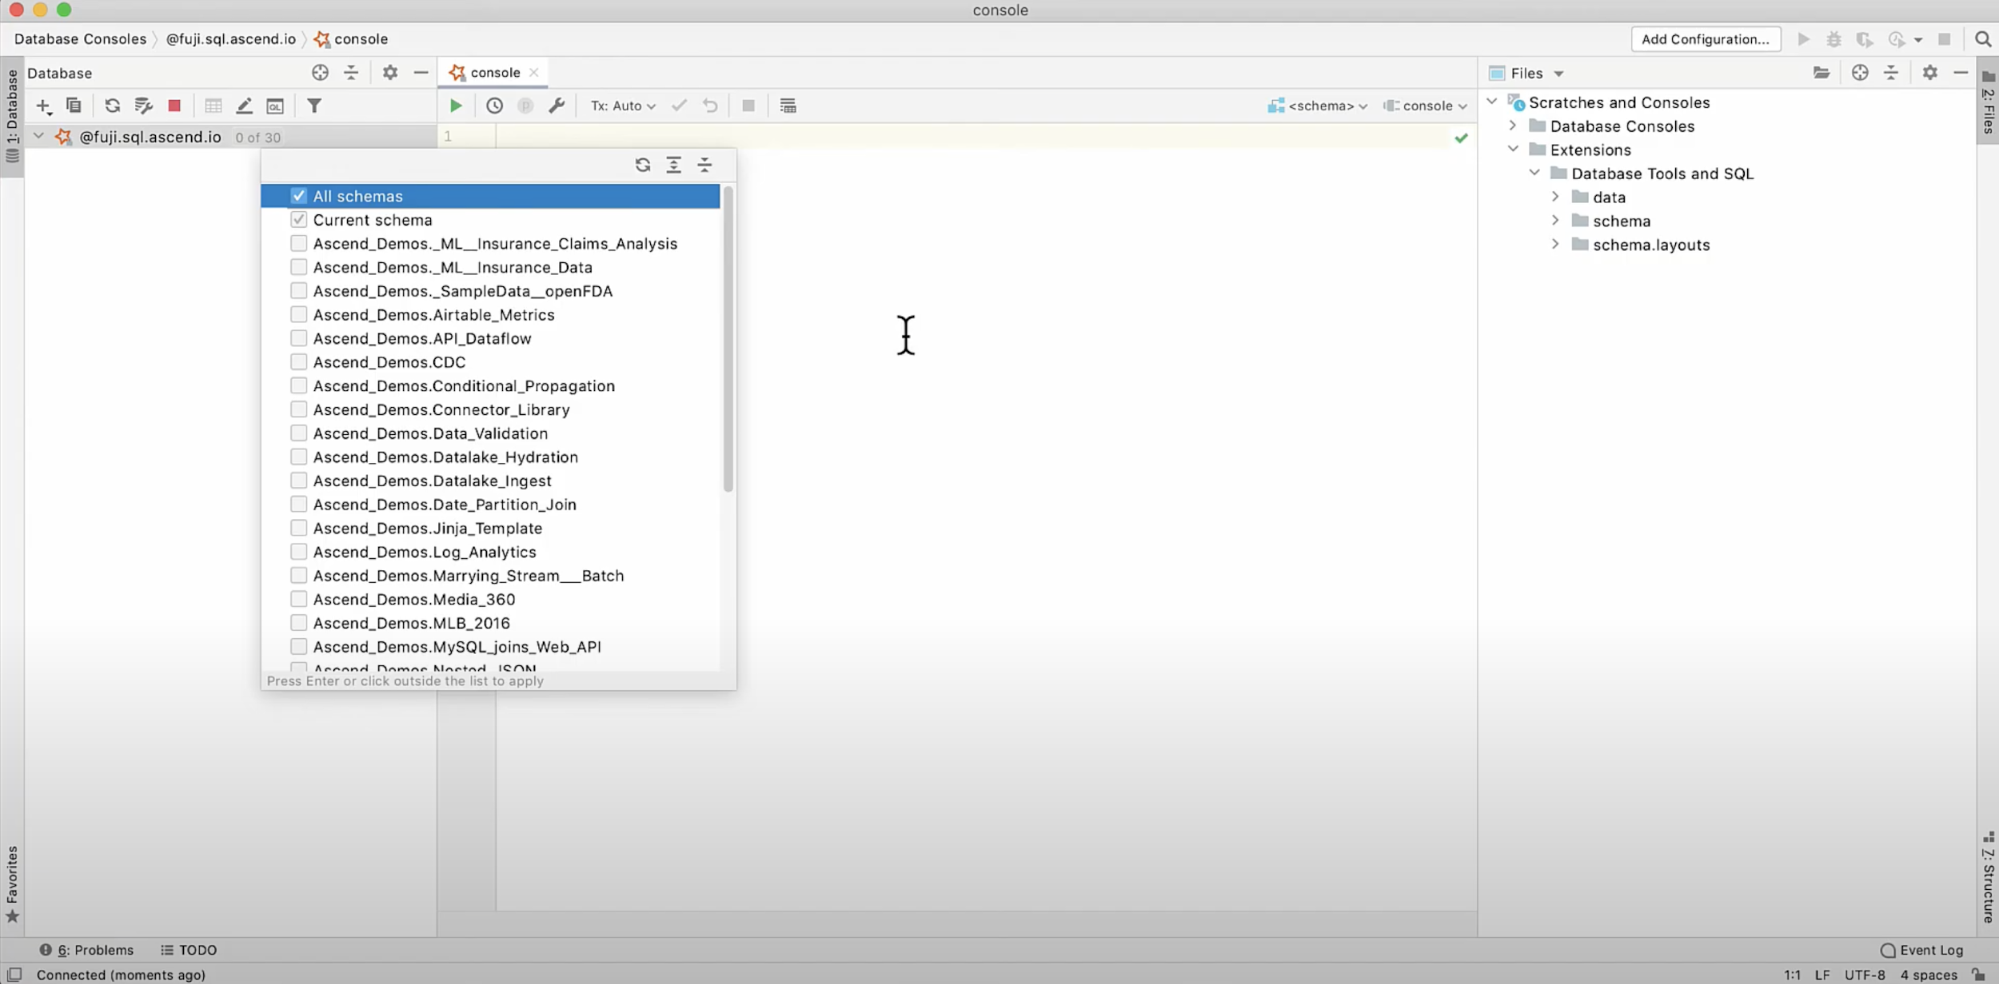Refresh schema list in popup
Viewport: 1999px width, 985px height.
(x=642, y=165)
